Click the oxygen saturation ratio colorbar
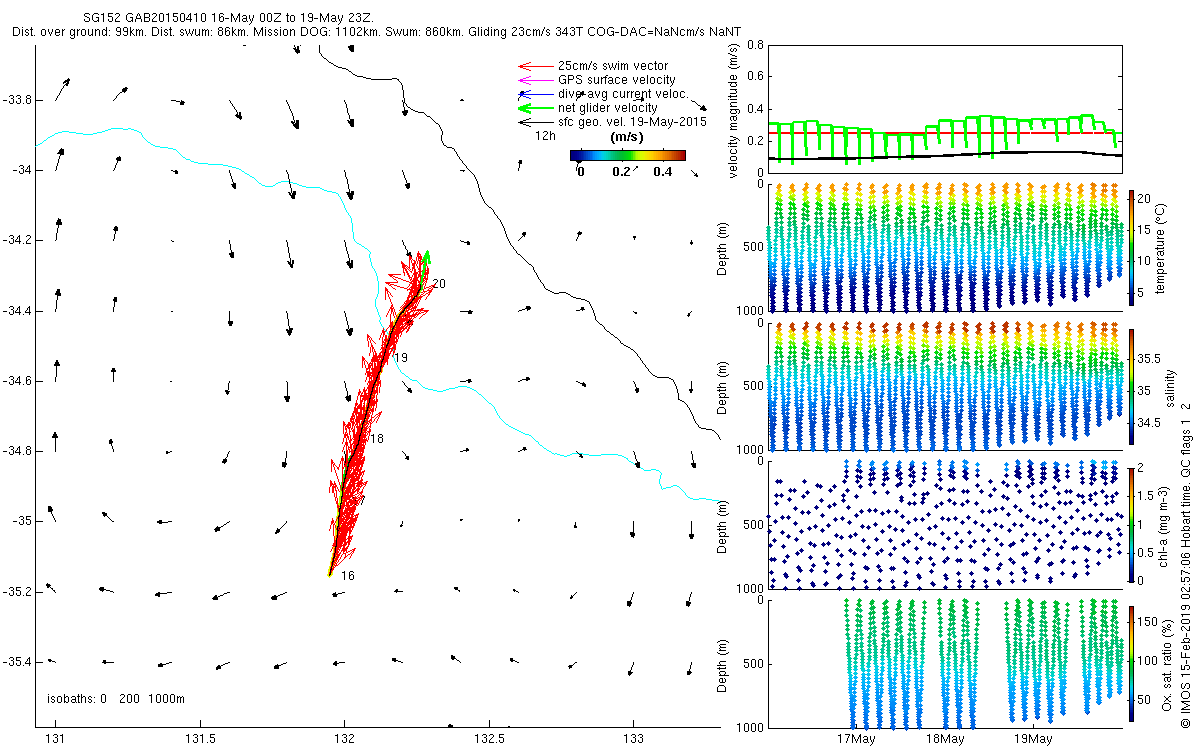Viewport: 1200px width, 750px height. coord(1131,662)
